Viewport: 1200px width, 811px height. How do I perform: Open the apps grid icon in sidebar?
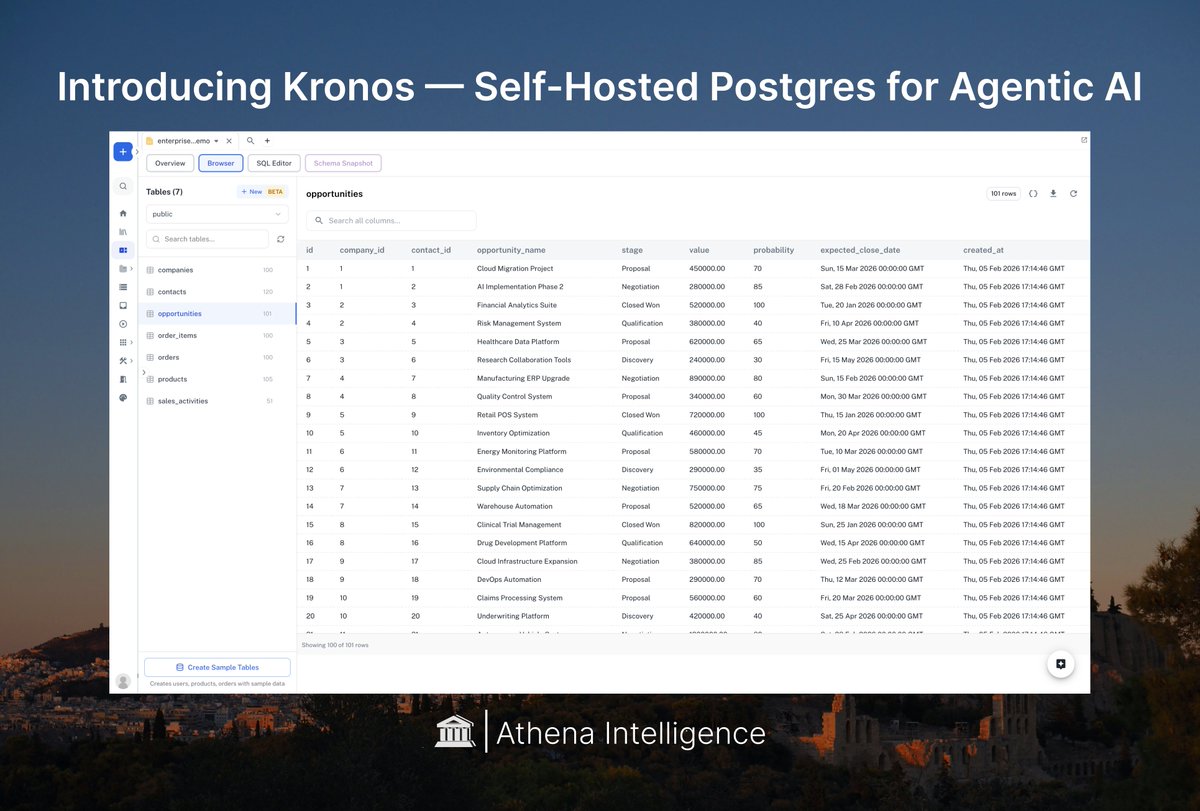pyautogui.click(x=122, y=342)
